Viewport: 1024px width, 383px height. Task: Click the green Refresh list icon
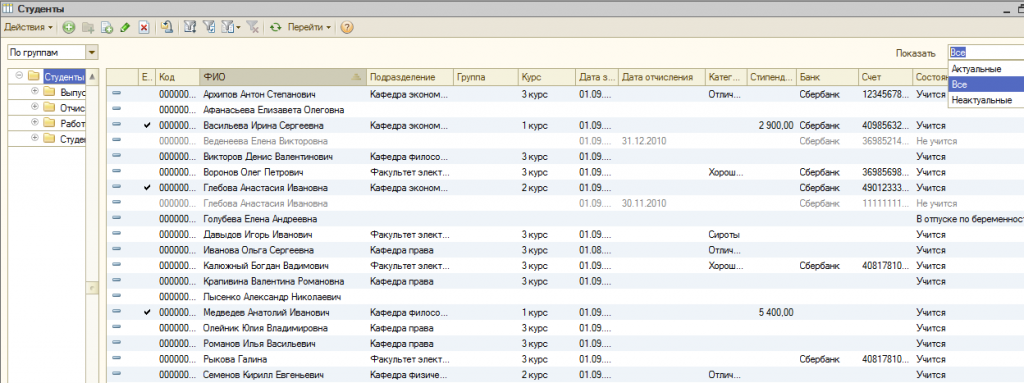[x=276, y=27]
